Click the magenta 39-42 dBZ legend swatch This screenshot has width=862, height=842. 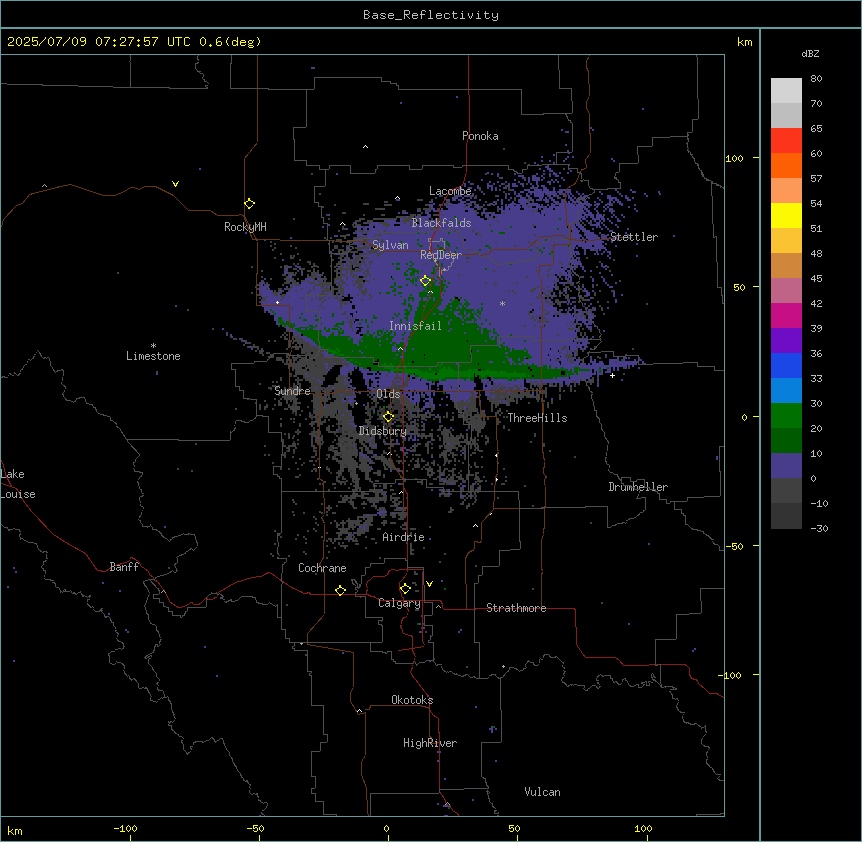coord(786,315)
